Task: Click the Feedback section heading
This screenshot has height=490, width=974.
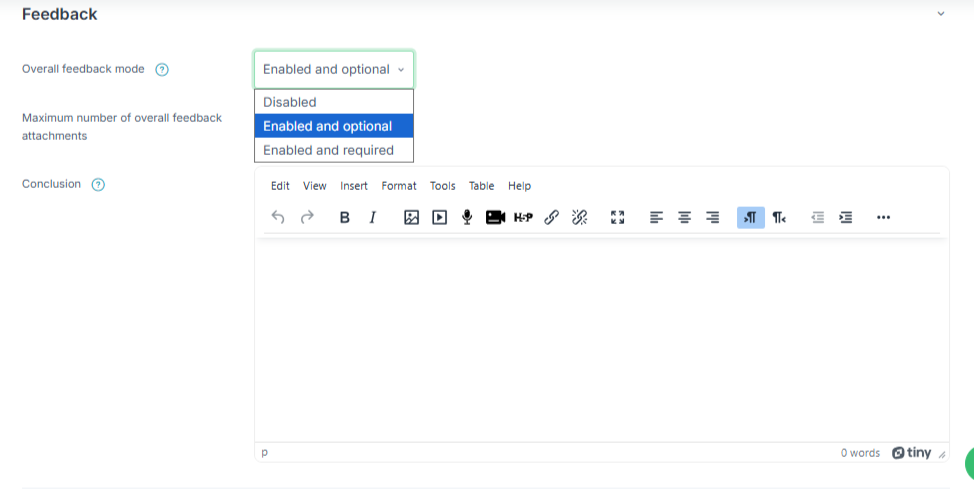Action: (60, 14)
